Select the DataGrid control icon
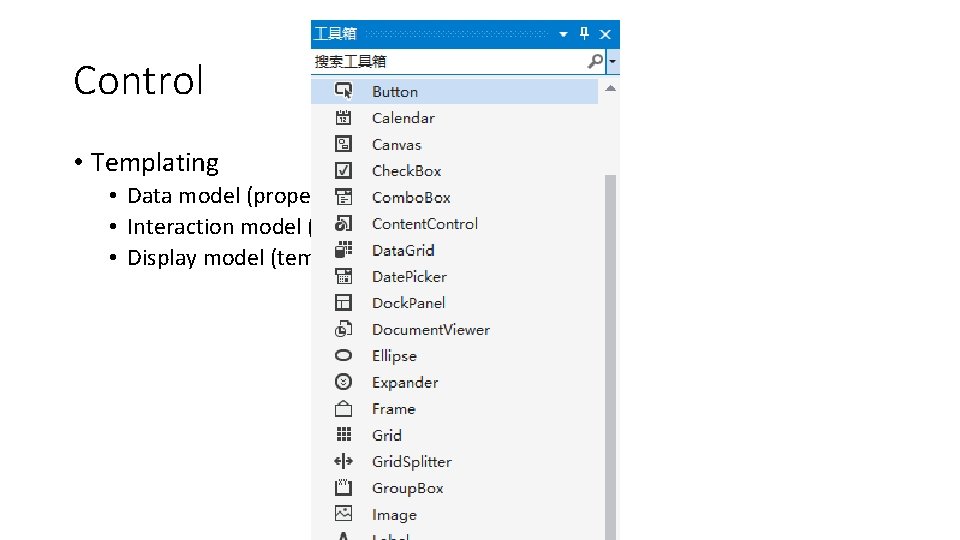960x540 pixels. tap(343, 250)
